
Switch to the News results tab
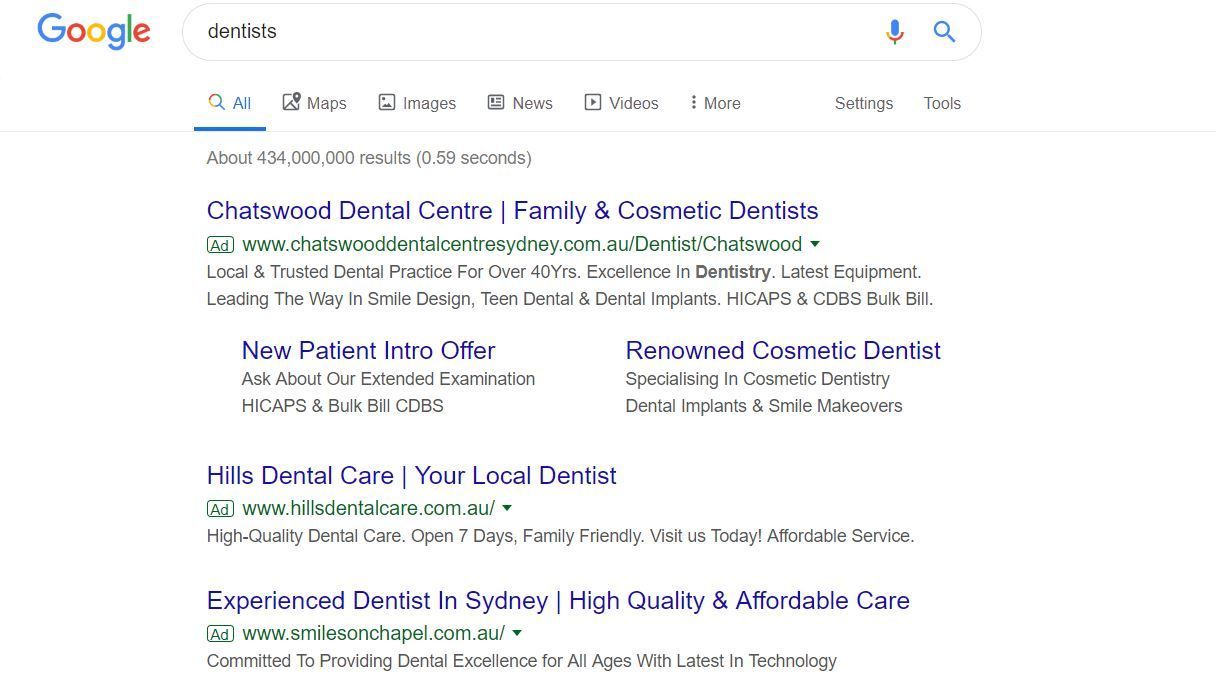point(520,103)
